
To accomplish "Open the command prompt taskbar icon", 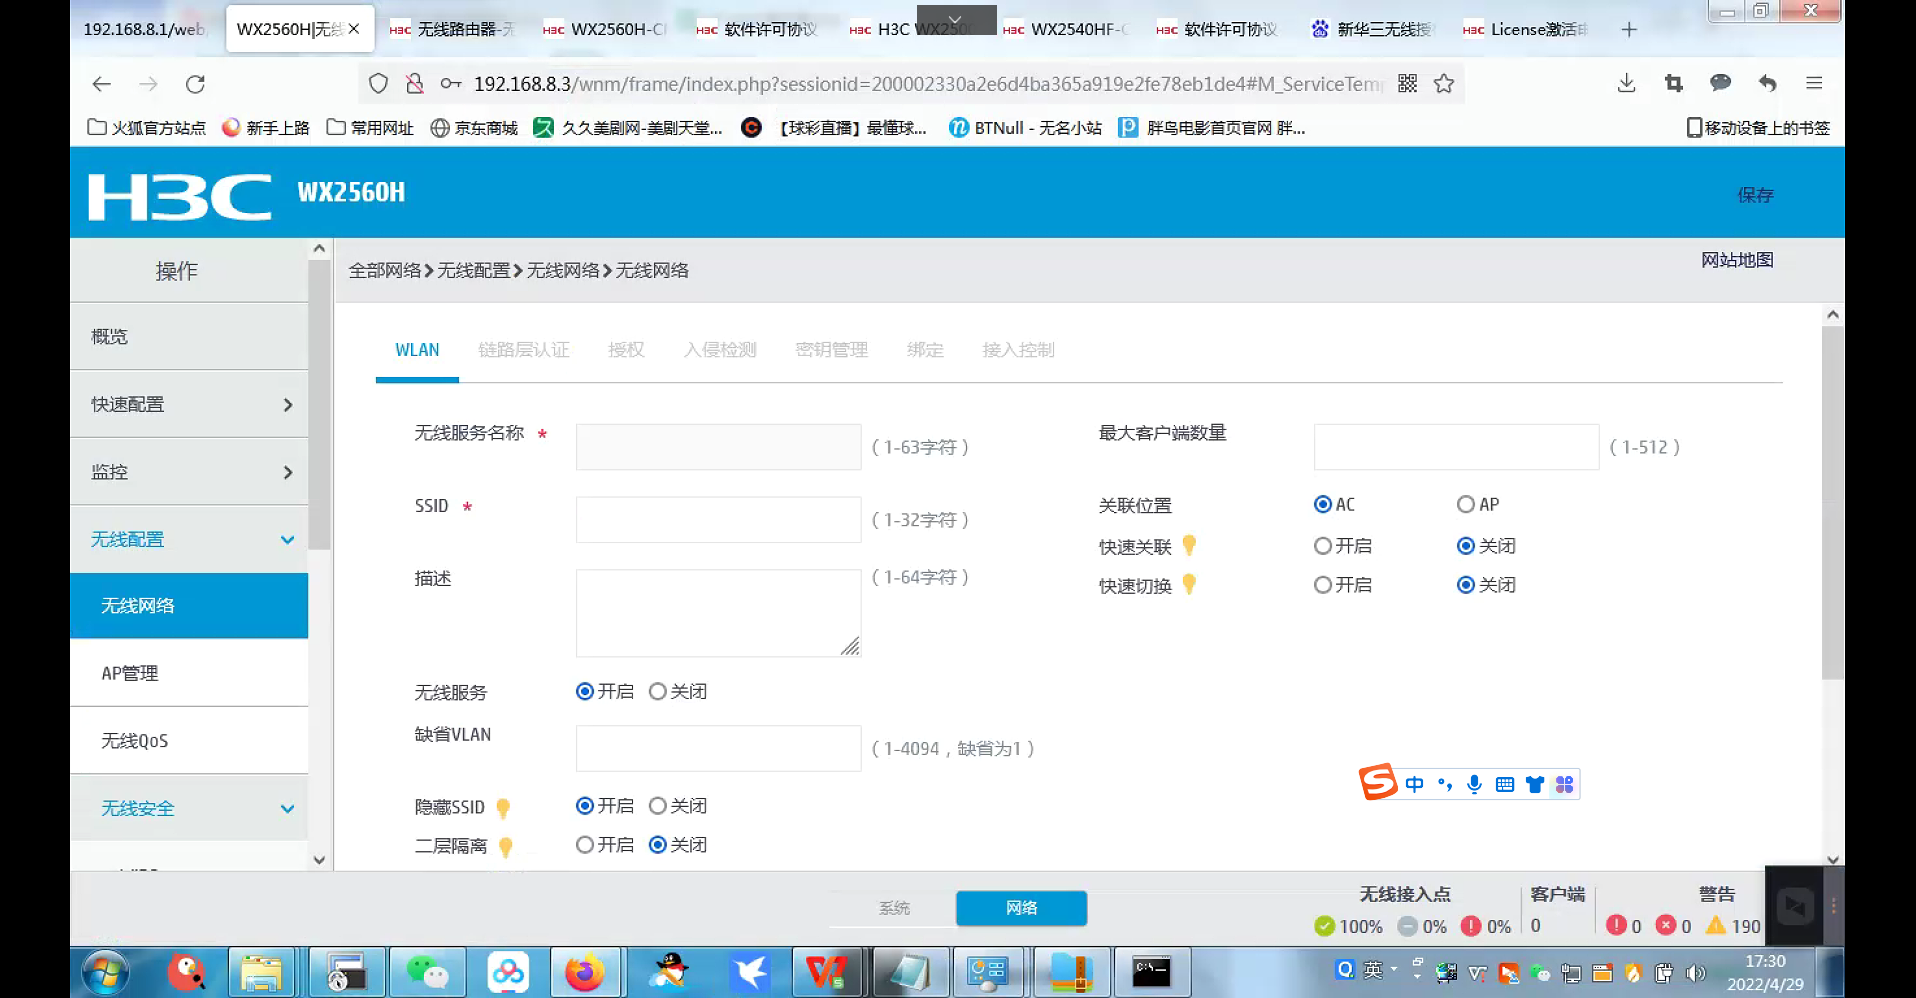I will coord(1151,972).
